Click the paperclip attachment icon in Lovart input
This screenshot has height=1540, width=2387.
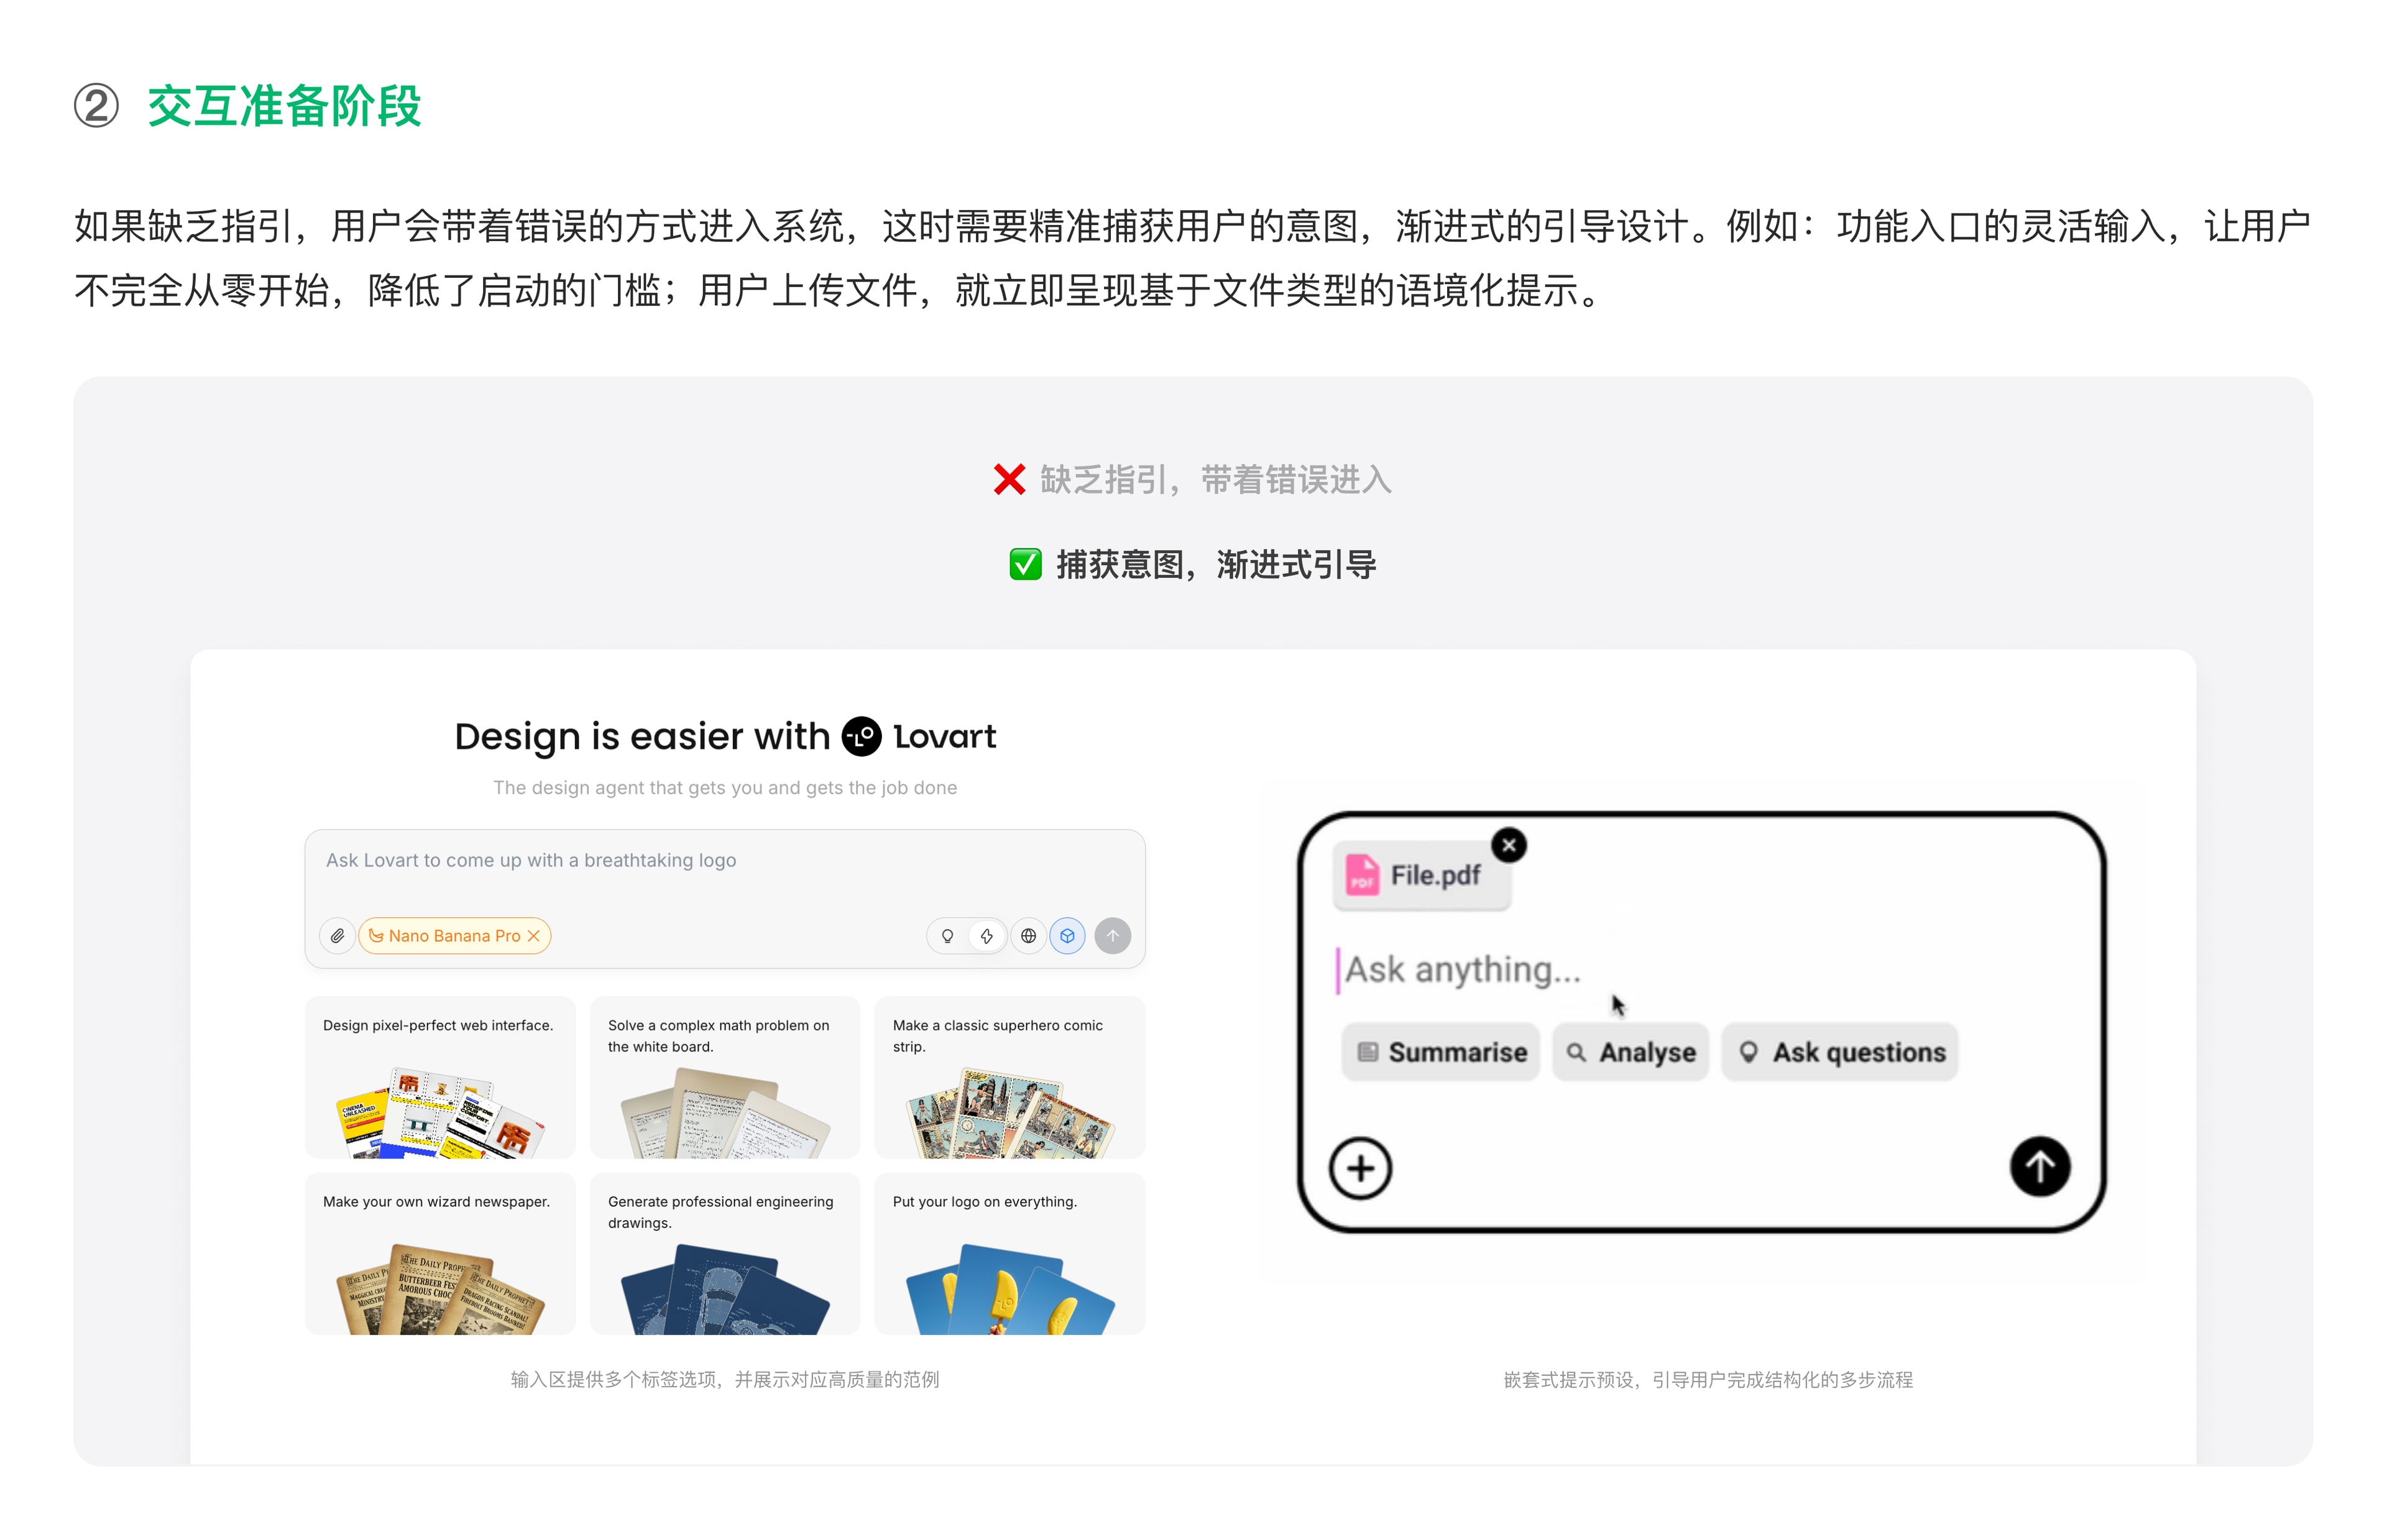point(337,935)
